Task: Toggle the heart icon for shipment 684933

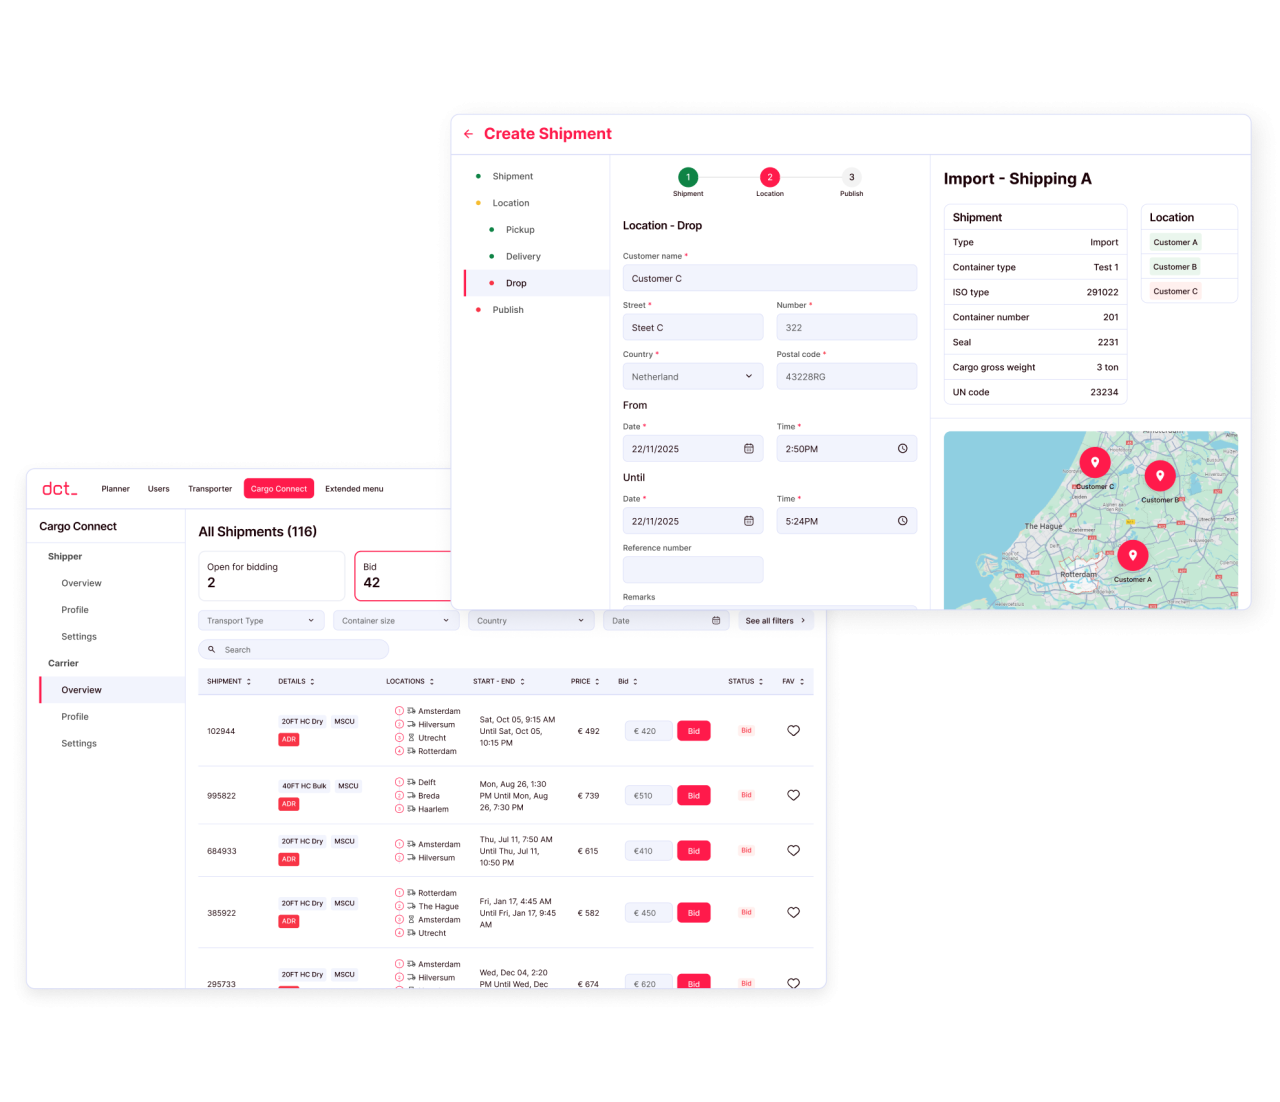Action: [793, 851]
